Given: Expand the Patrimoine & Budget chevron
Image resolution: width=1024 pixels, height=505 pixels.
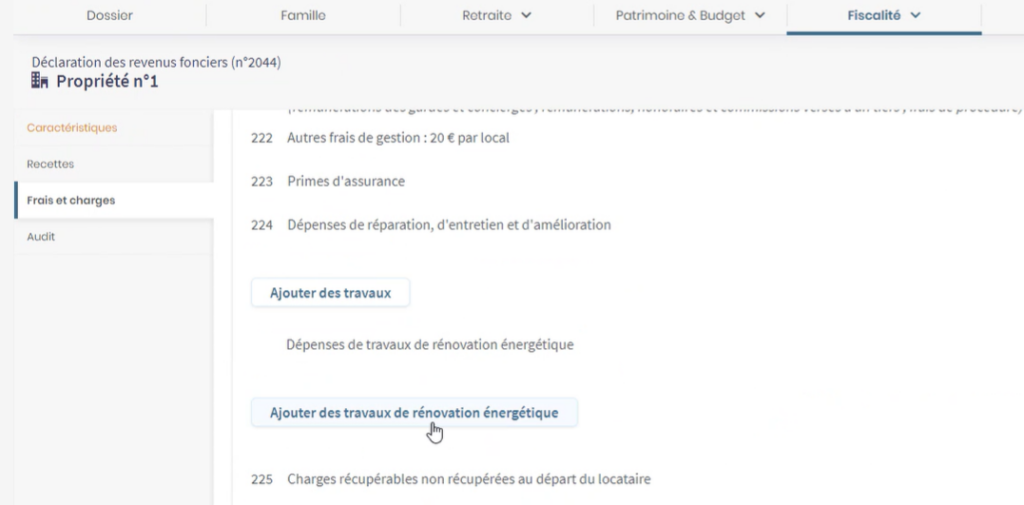Looking at the screenshot, I should point(760,15).
